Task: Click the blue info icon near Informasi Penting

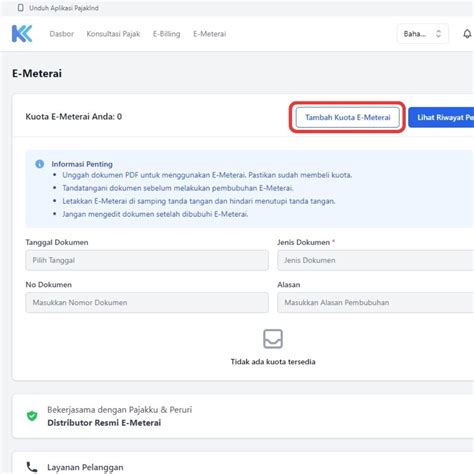Action: (x=40, y=164)
